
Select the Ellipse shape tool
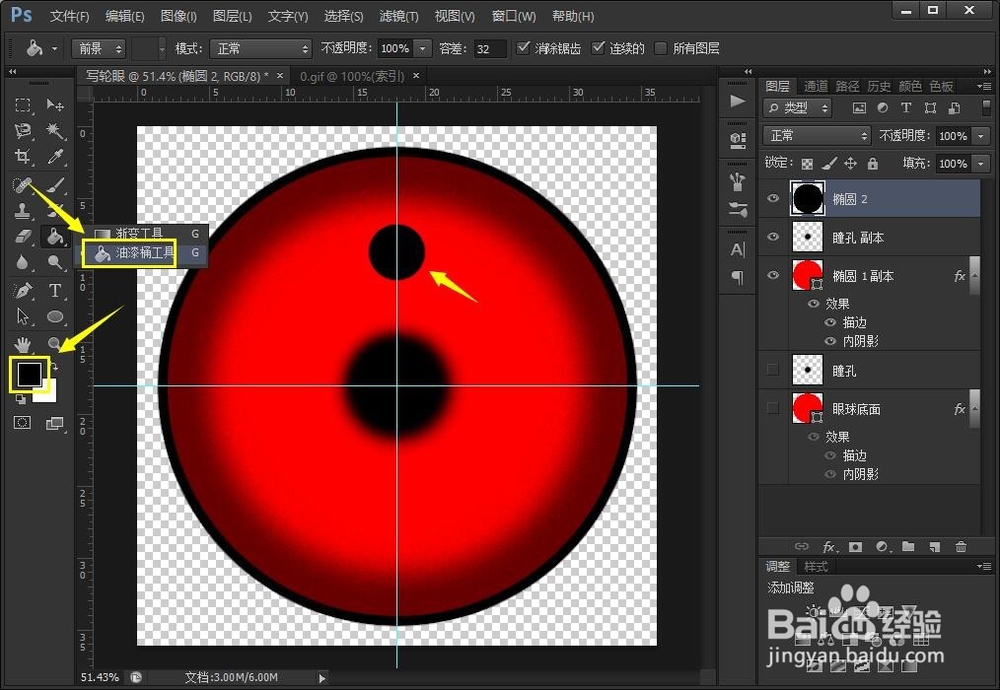coord(55,317)
